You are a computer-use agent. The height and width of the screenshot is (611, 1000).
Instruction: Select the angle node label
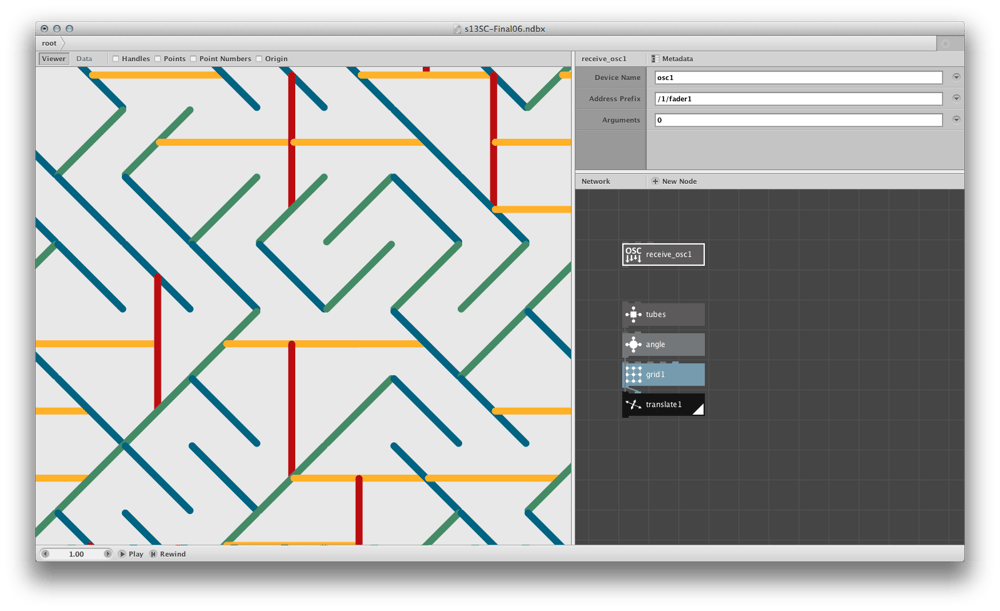coord(655,344)
